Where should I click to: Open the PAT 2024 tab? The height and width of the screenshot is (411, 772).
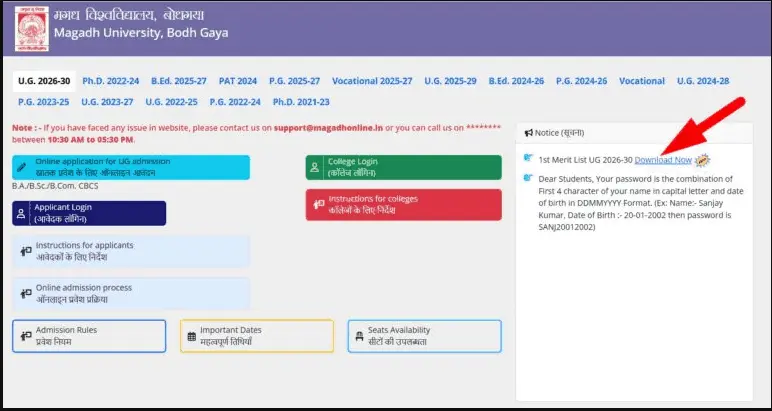coord(238,81)
